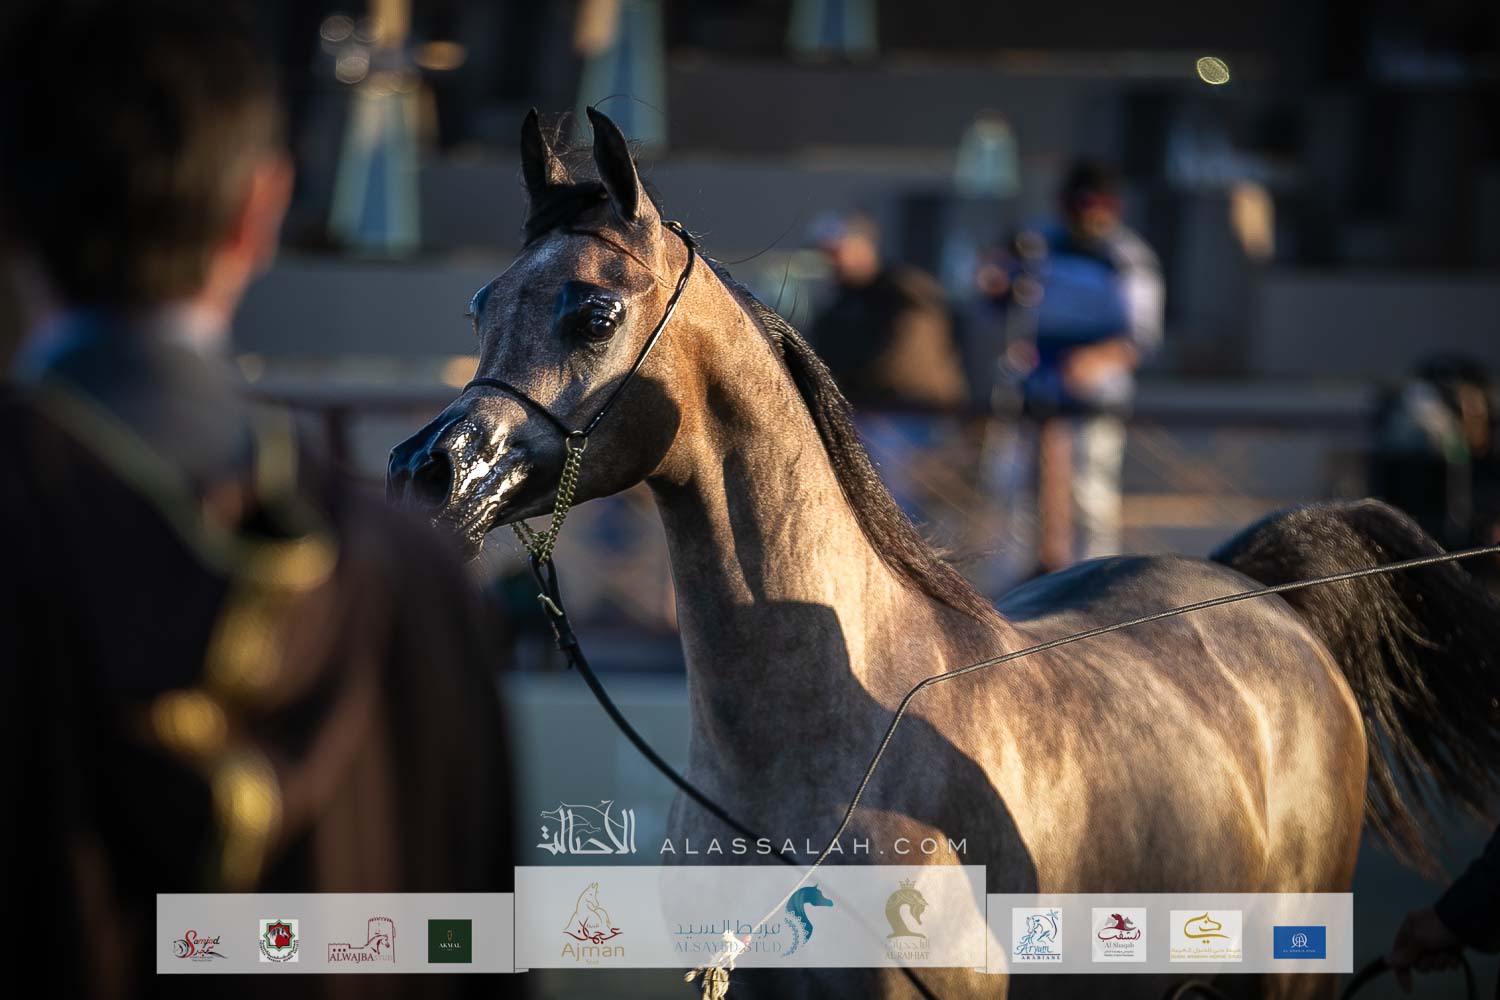The height and width of the screenshot is (1000, 1500).
Task: Open the Alwajba Stud logo
Action: tap(361, 941)
